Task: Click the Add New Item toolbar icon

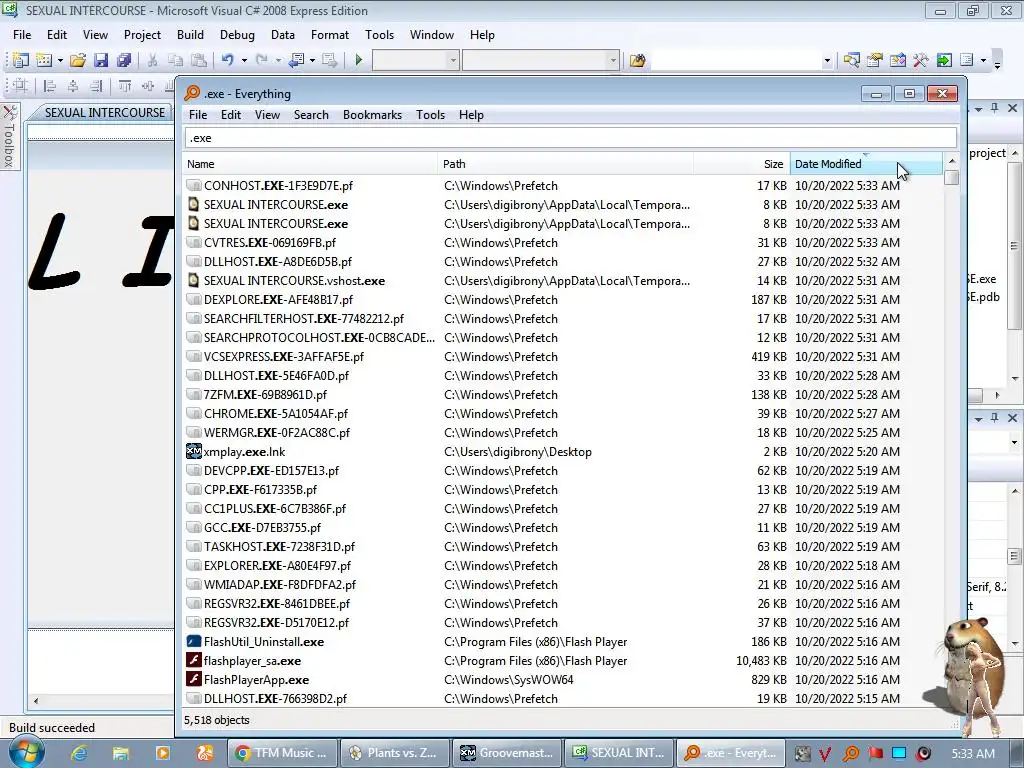Action: coord(44,60)
